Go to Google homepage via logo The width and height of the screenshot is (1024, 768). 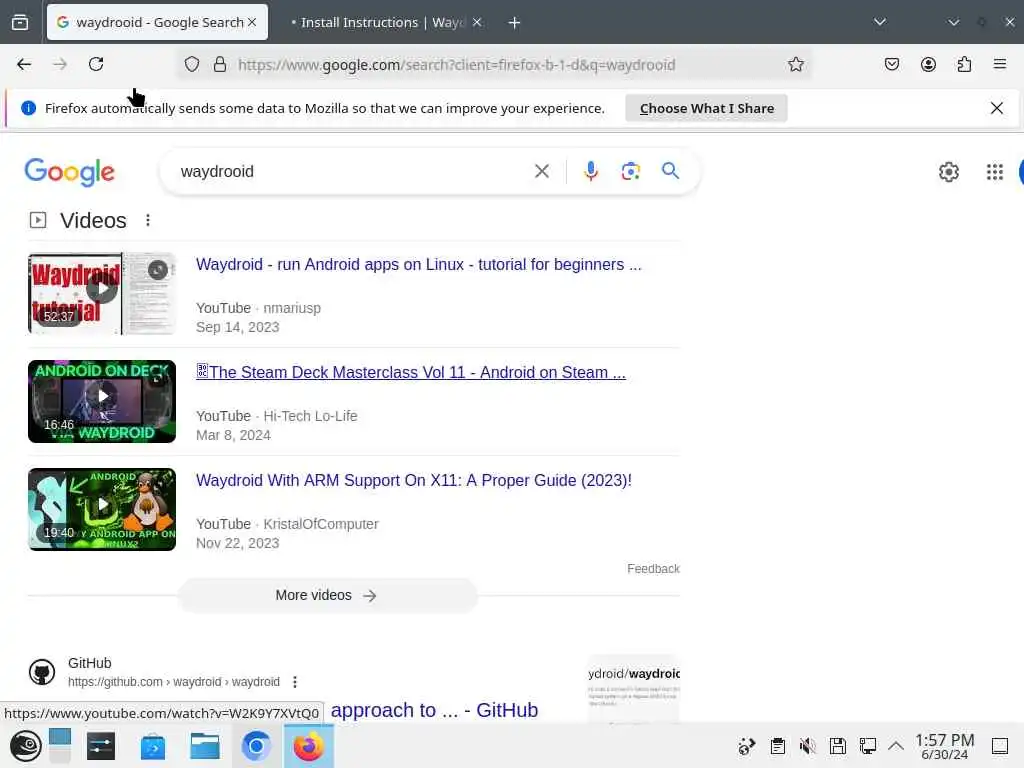pyautogui.click(x=69, y=172)
